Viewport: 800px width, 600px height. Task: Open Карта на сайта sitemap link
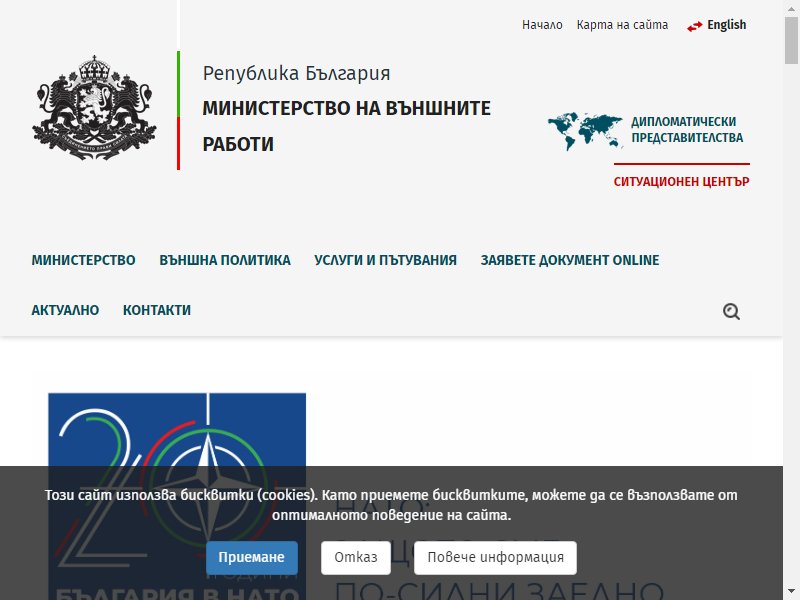(x=622, y=25)
